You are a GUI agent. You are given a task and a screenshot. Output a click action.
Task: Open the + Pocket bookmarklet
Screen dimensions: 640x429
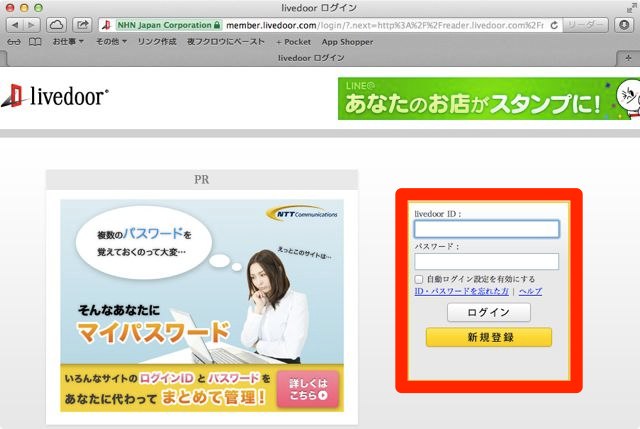point(293,42)
